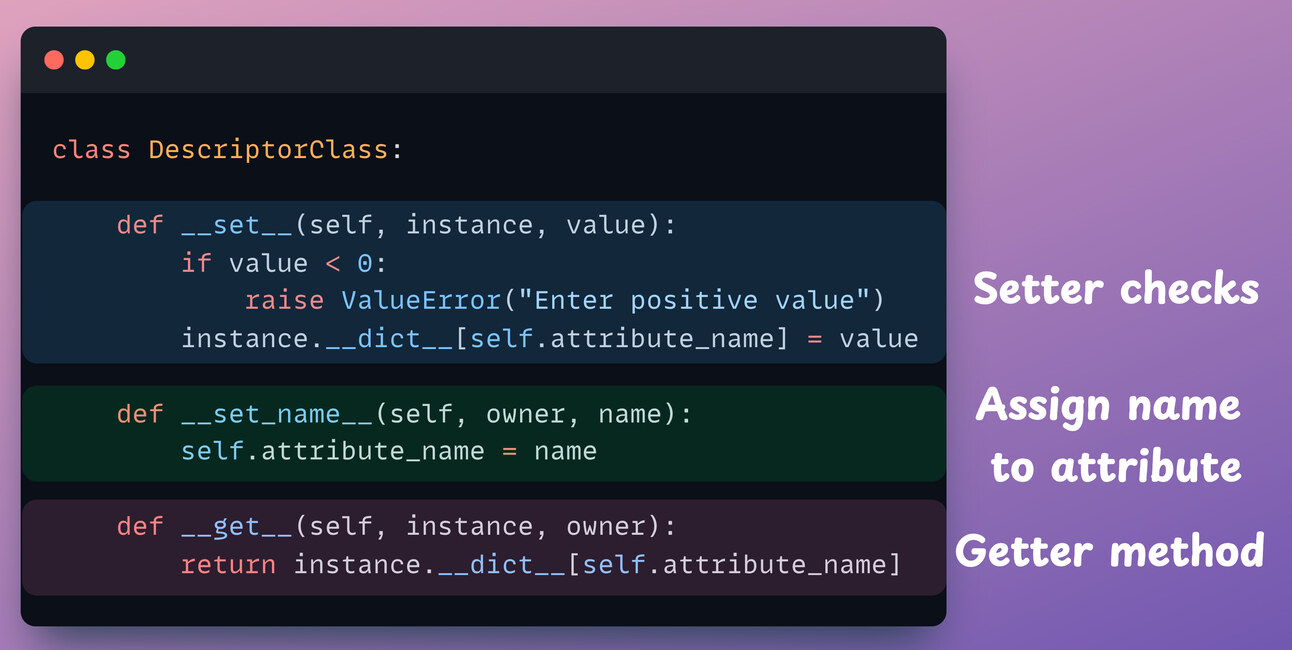Screen dimensions: 1292x650
Task: Click the "self.attribute_name = name" assignment line
Action: click(388, 451)
